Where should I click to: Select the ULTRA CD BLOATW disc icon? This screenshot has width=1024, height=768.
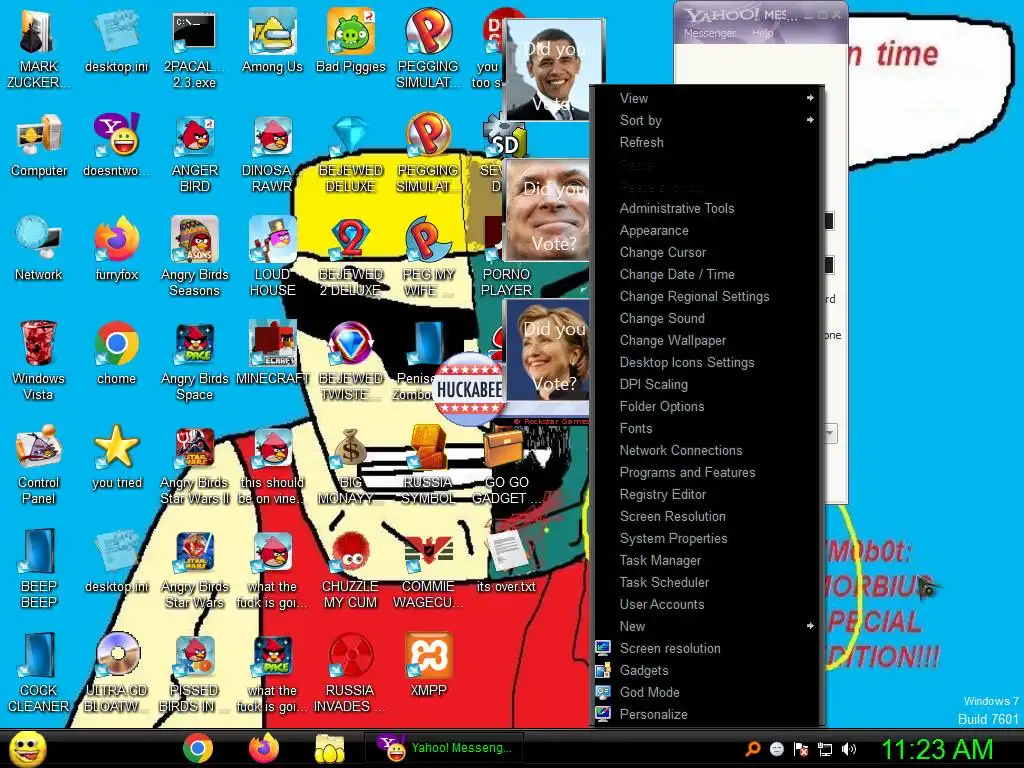117,673
